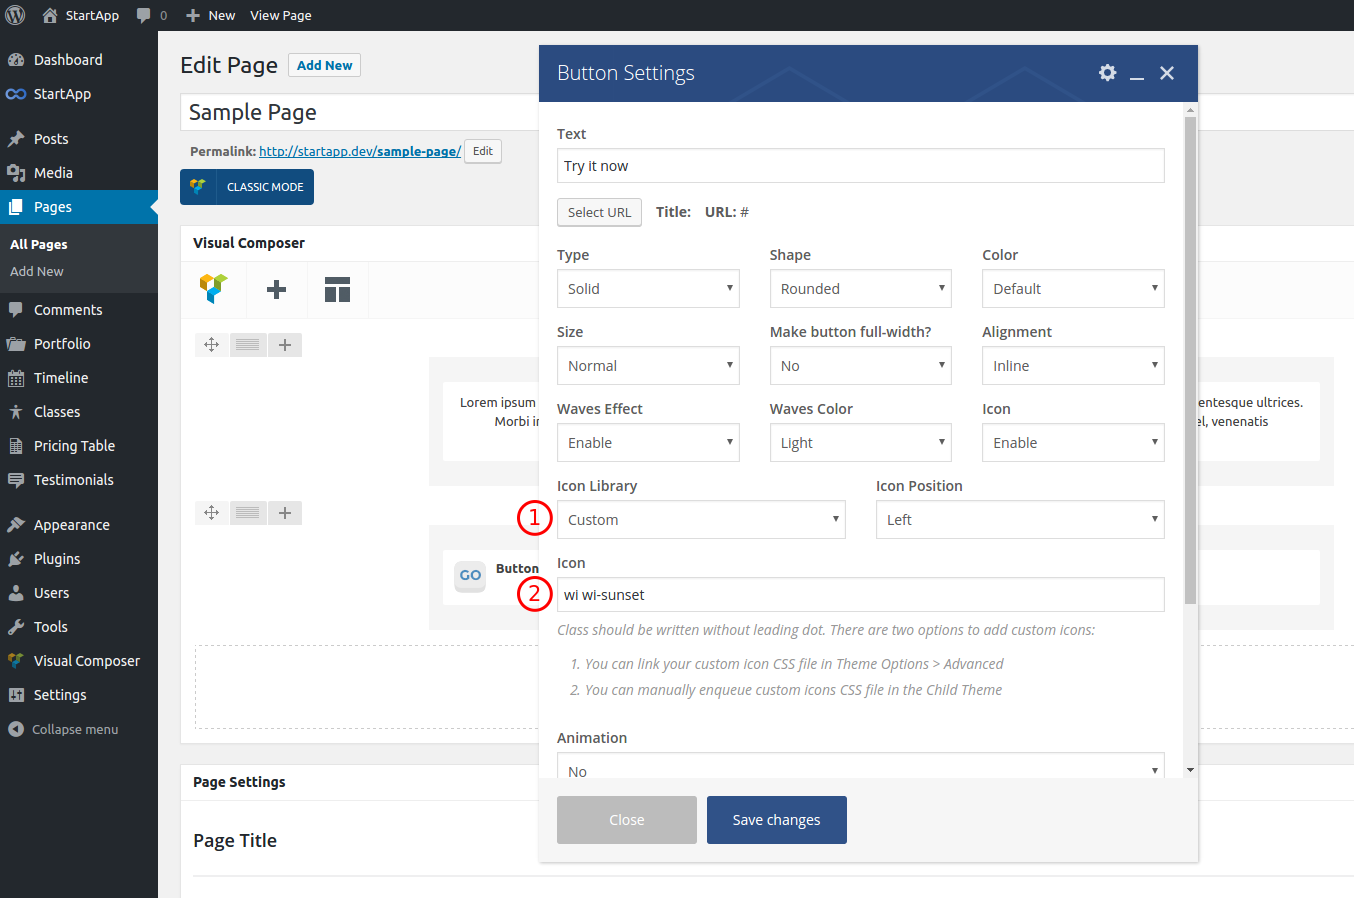
Task: Open the Shape dropdown showing Rounded
Action: (860, 289)
